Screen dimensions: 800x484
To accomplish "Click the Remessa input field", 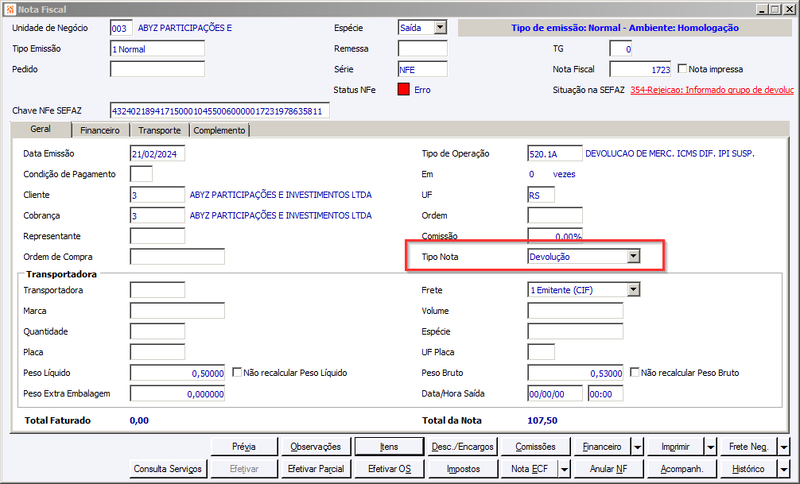I will point(422,49).
